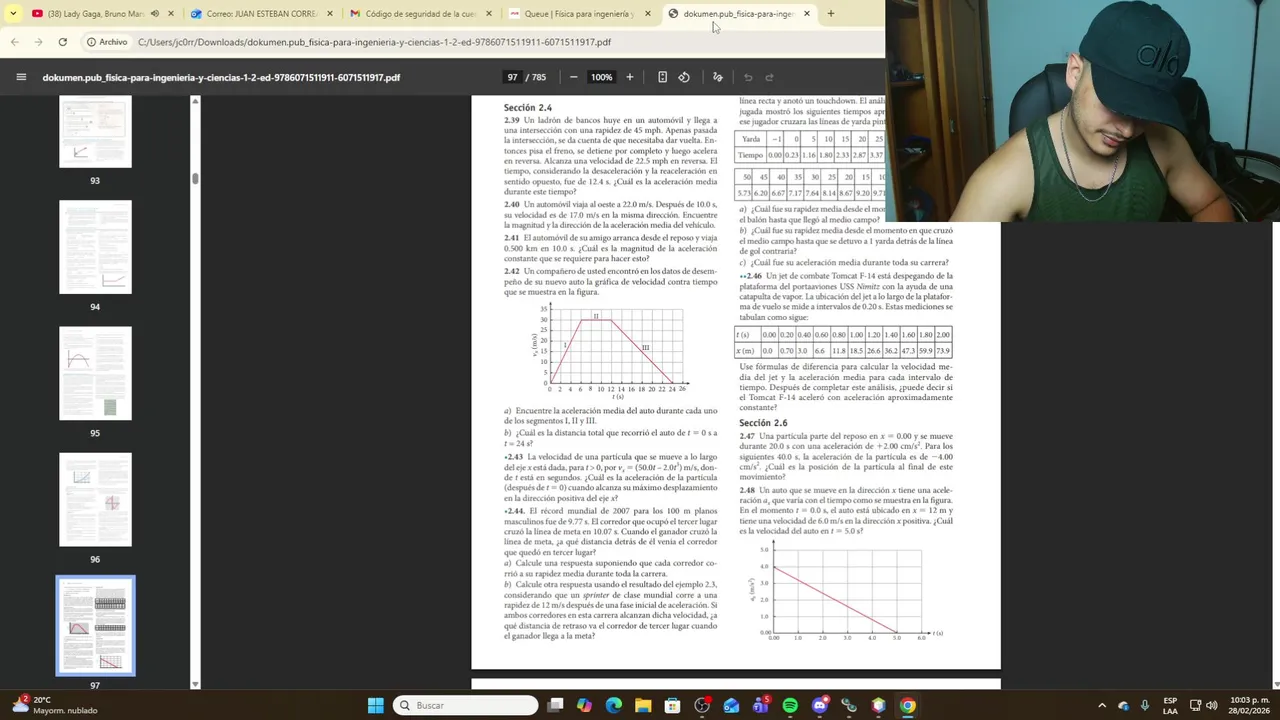The height and width of the screenshot is (720, 1280).
Task: Open Microsoft Edge from taskbar
Action: (x=613, y=705)
